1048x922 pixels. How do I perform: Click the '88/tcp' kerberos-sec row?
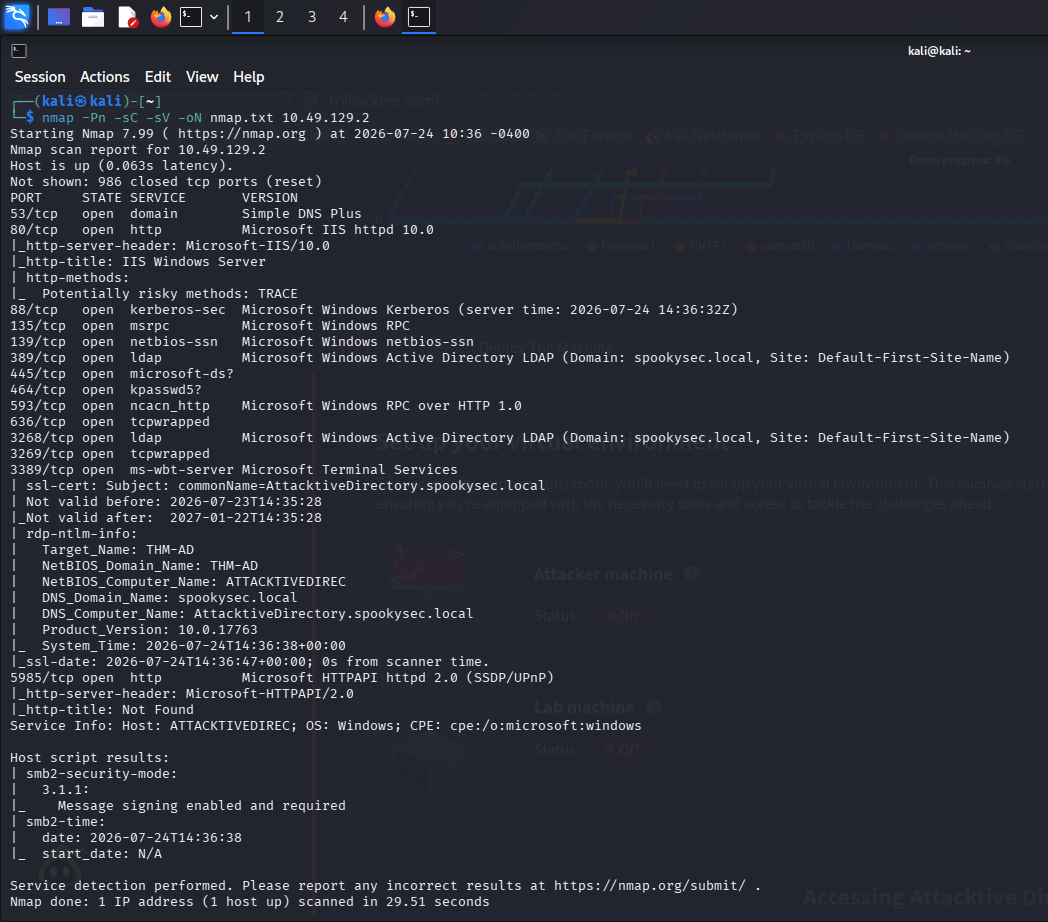374,310
